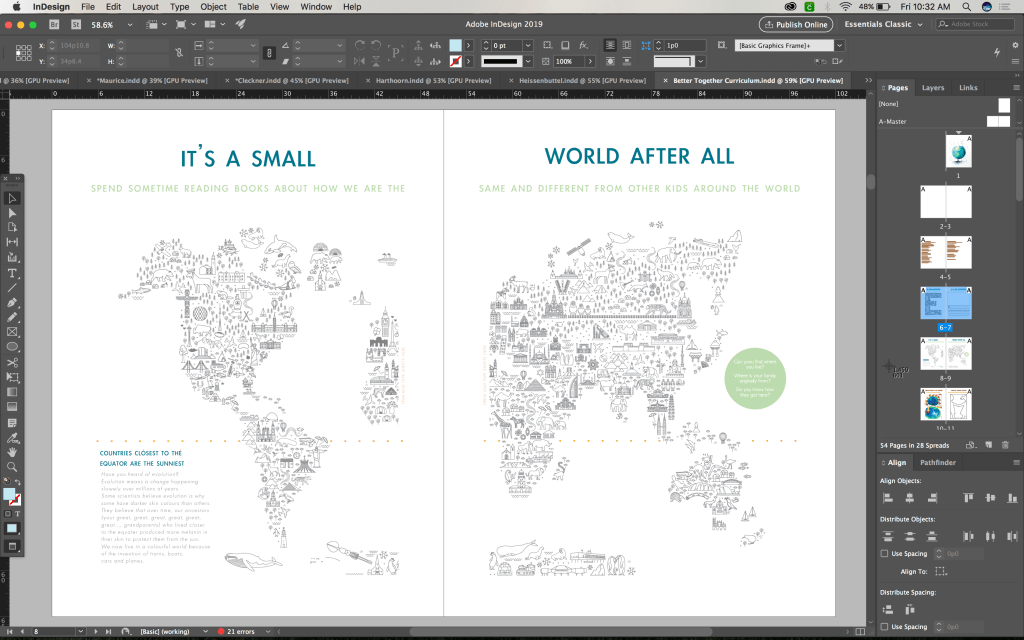Check Use Spacing under Distribute Spacing
The image size is (1024, 640).
(884, 627)
